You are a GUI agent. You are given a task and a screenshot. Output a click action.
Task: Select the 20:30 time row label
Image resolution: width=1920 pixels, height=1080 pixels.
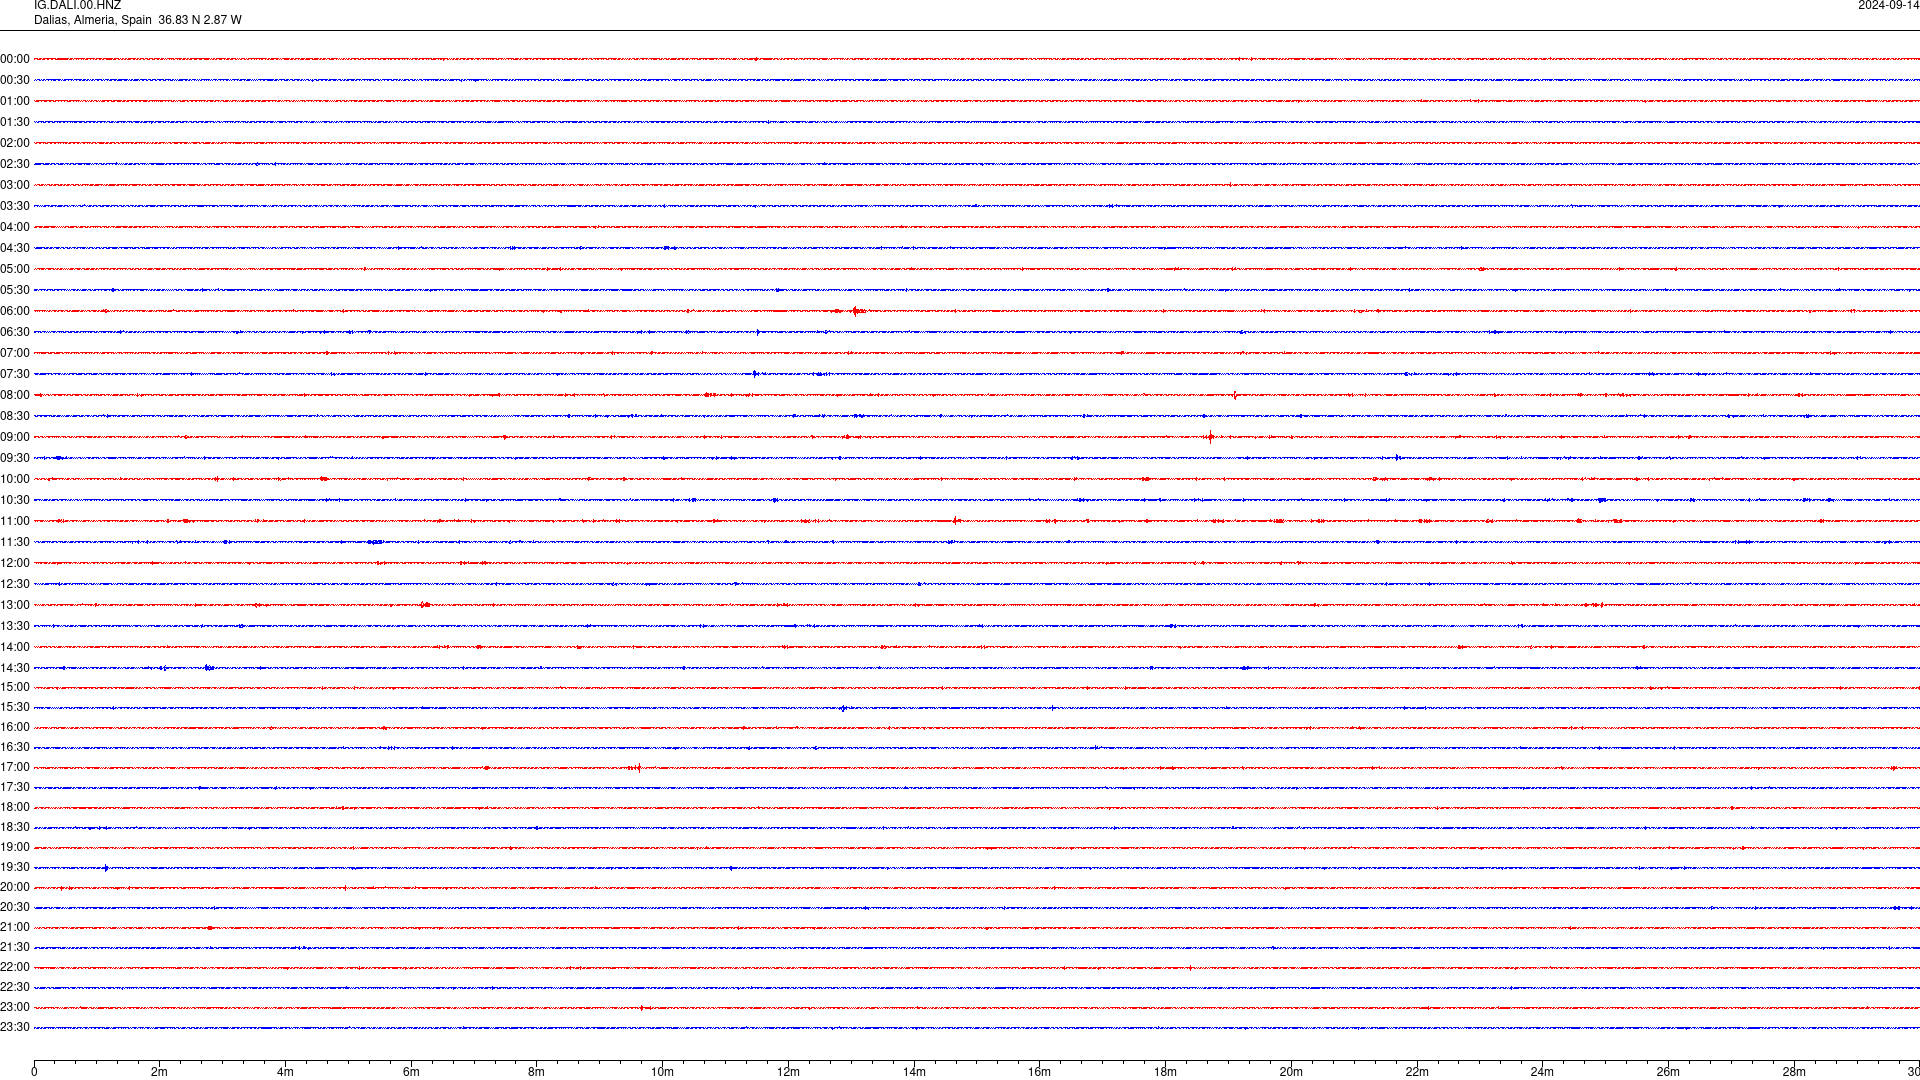[15, 907]
